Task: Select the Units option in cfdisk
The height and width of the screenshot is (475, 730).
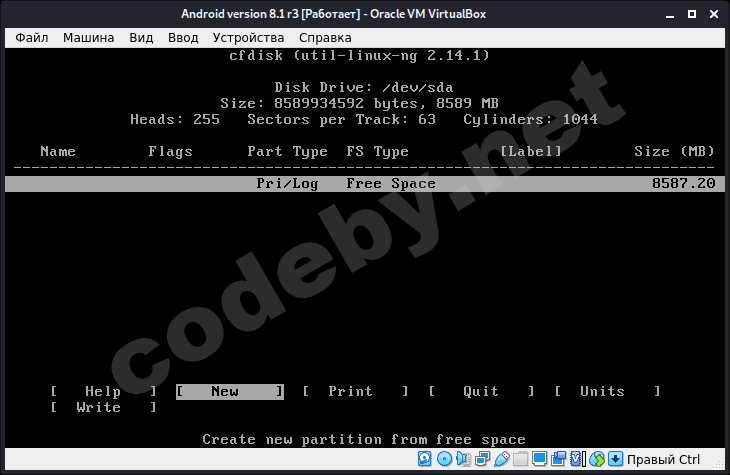Action: pyautogui.click(x=607, y=391)
